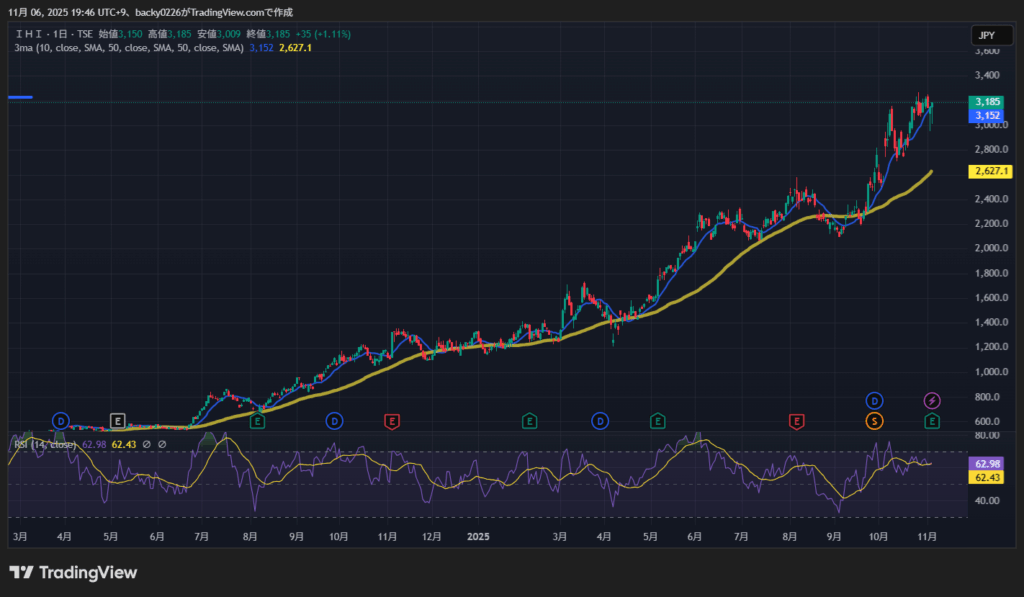1024x597 pixels.
Task: Click the purple 62.98 RSI value label
Action: pos(987,464)
